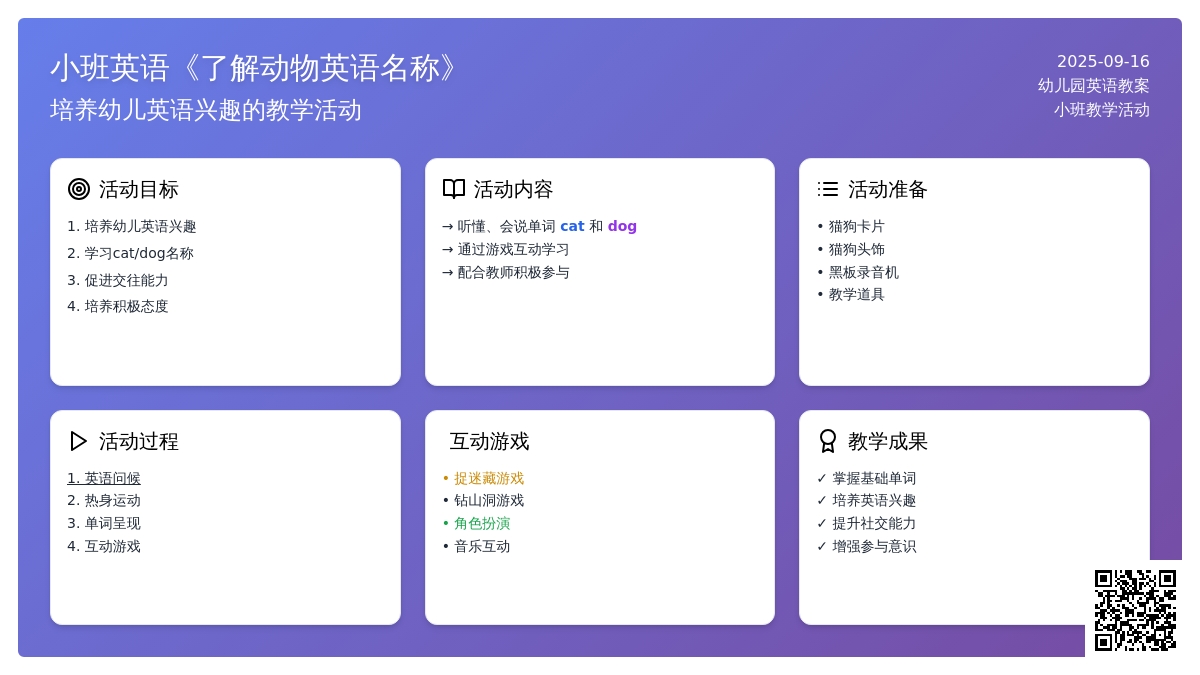
Task: Click the 猫狗卡片 bullet item
Action: click(x=856, y=226)
